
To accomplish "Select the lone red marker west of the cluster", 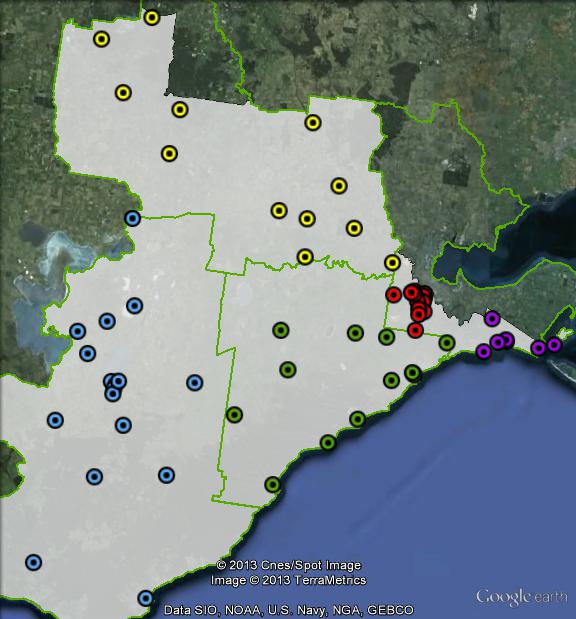I will (394, 294).
